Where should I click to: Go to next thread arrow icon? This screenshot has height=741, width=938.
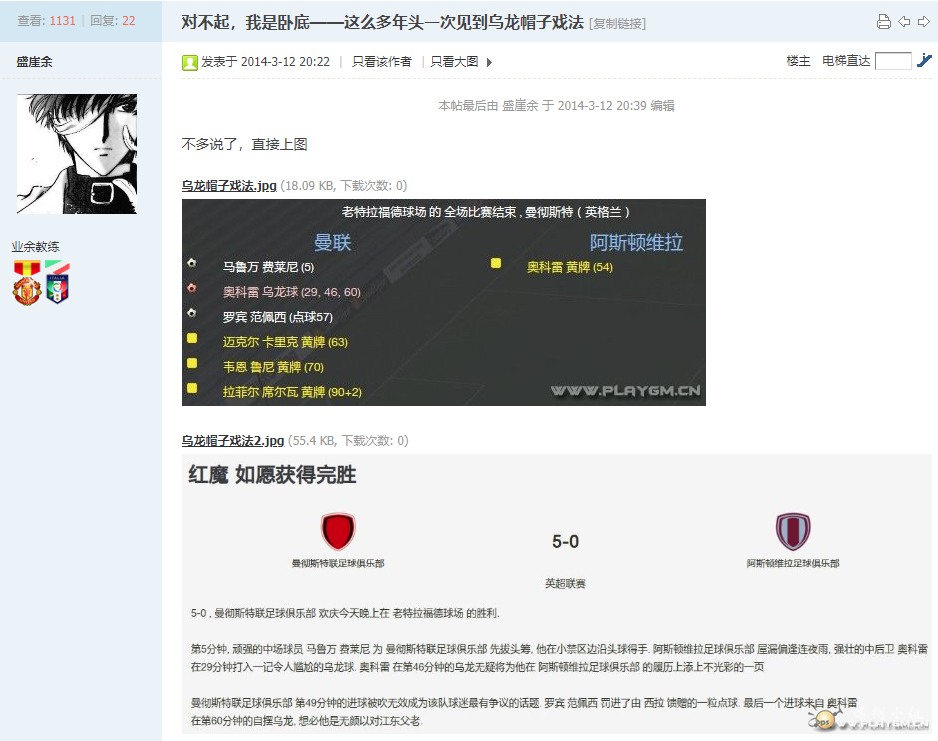[x=924, y=22]
